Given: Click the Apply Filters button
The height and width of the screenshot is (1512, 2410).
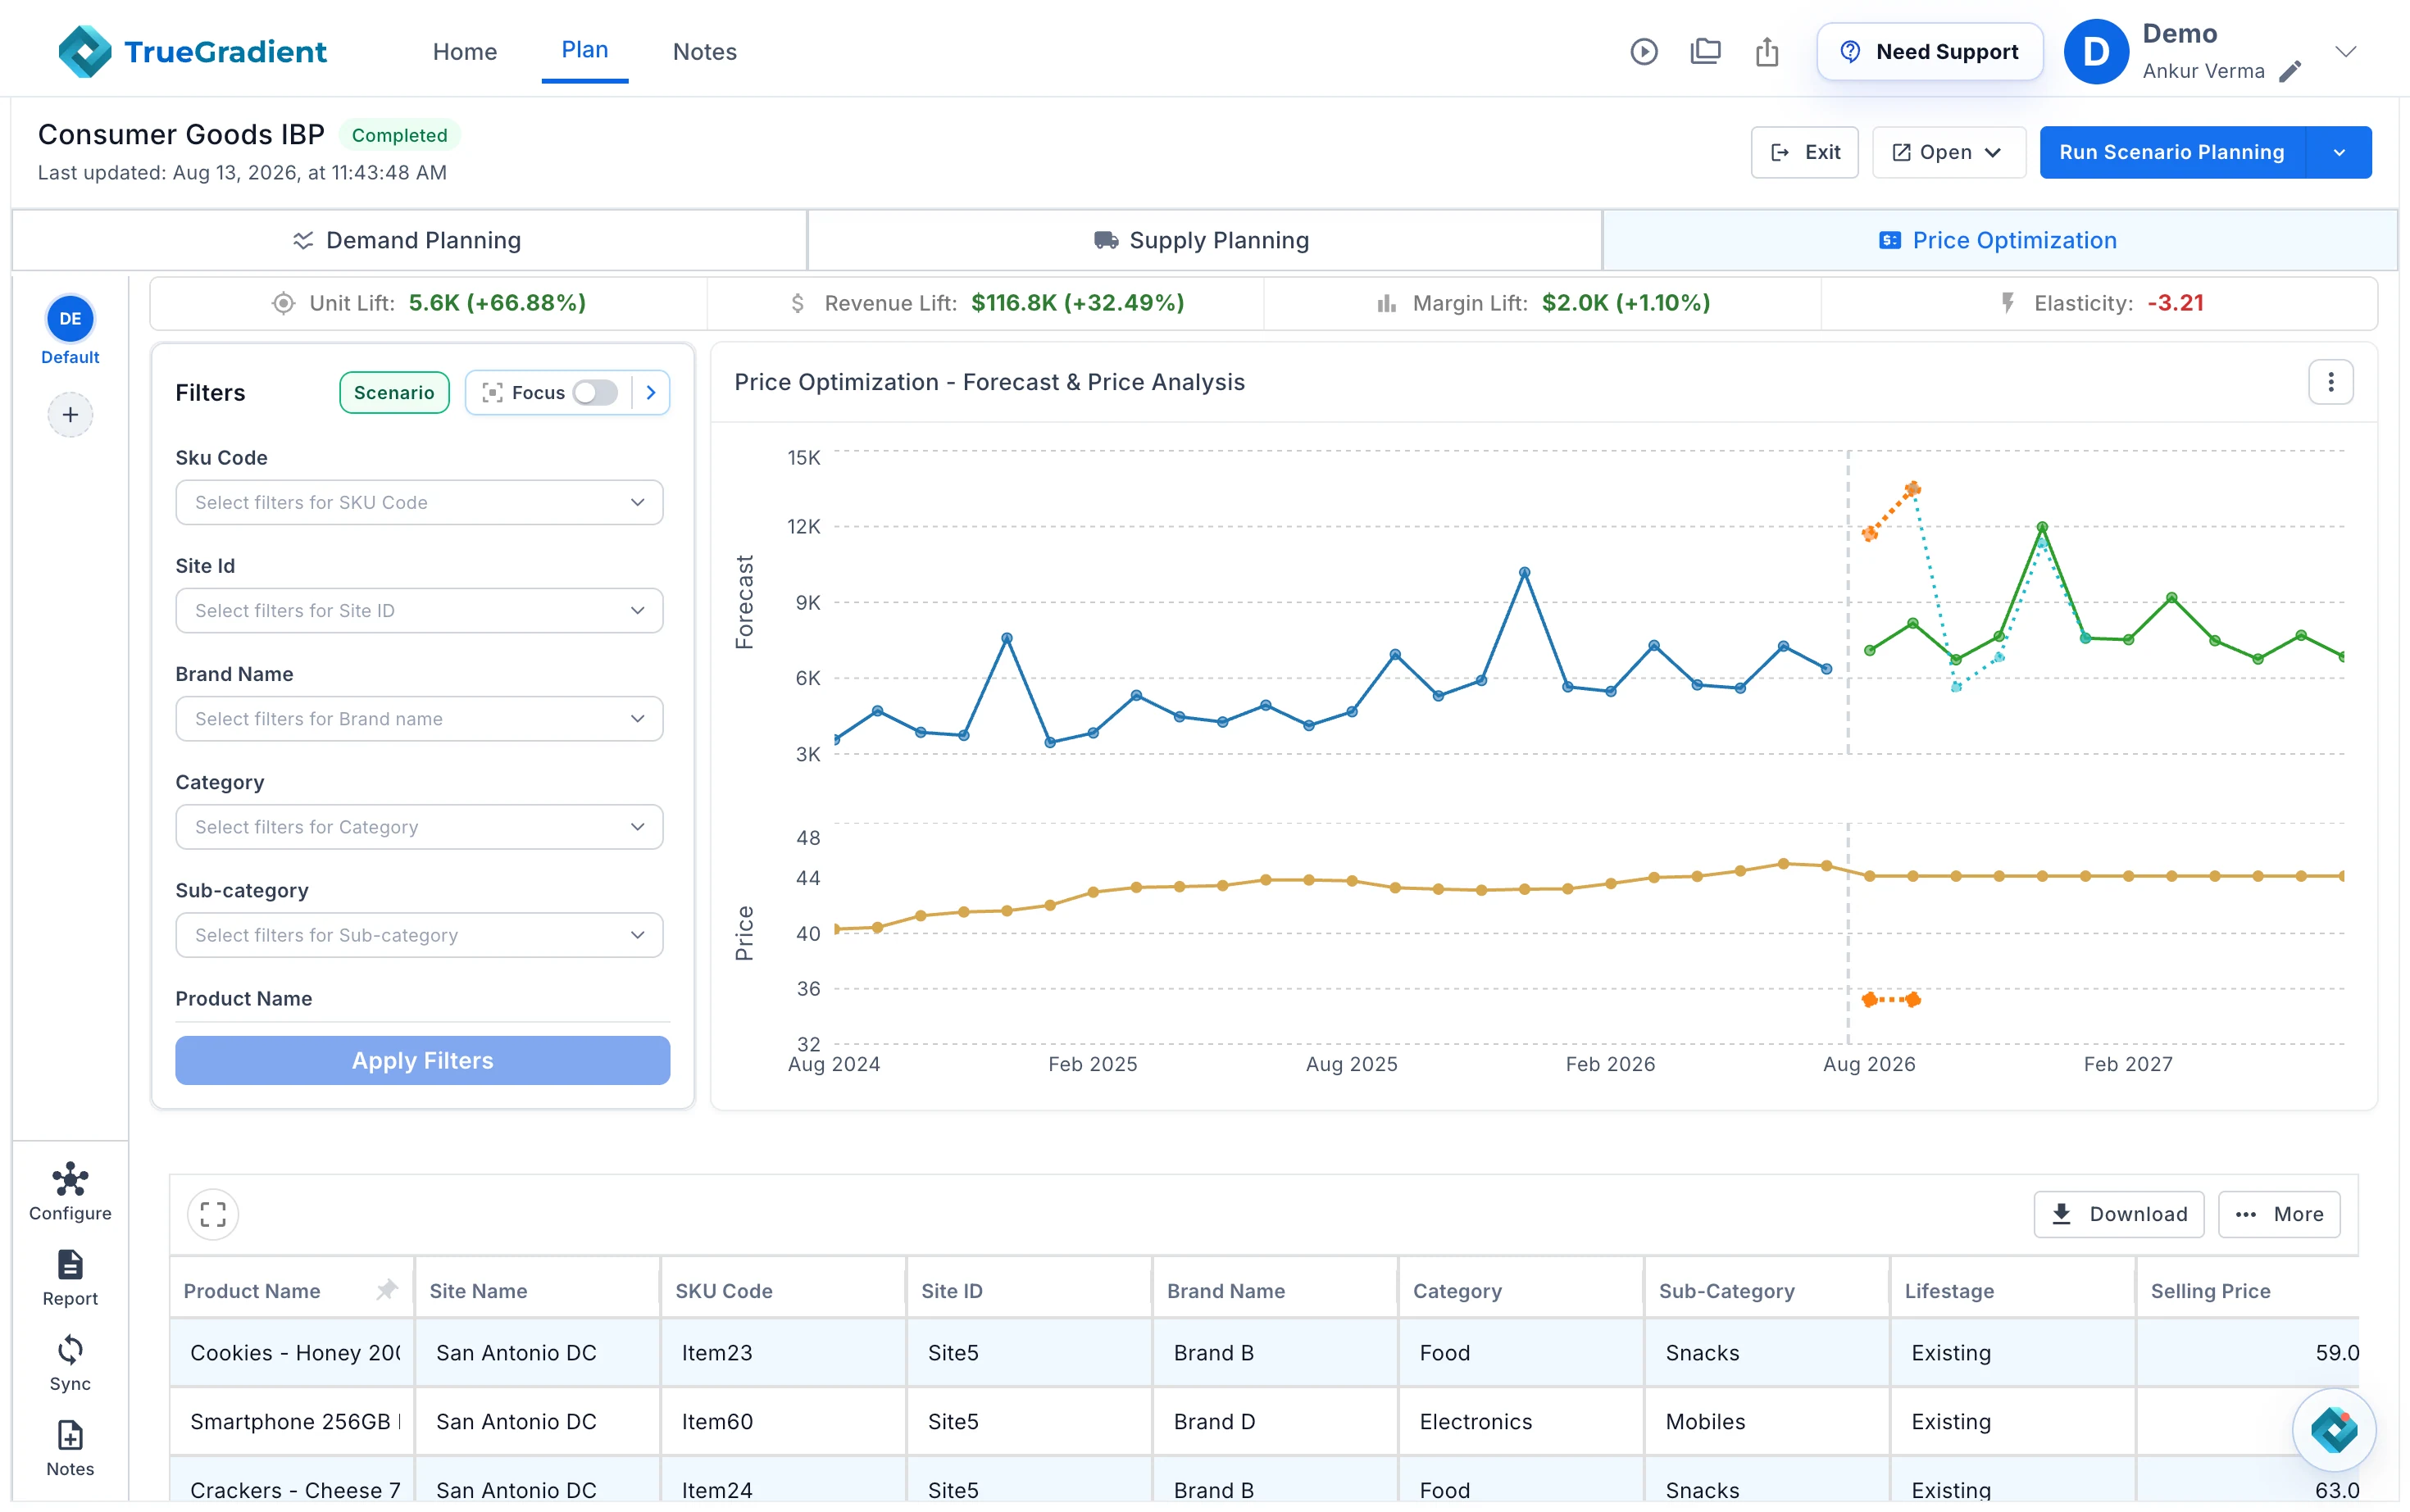Looking at the screenshot, I should click(422, 1060).
